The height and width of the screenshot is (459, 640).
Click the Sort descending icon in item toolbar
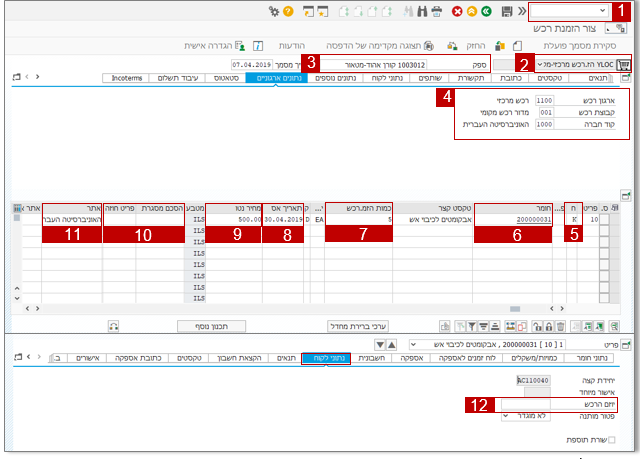(483, 326)
